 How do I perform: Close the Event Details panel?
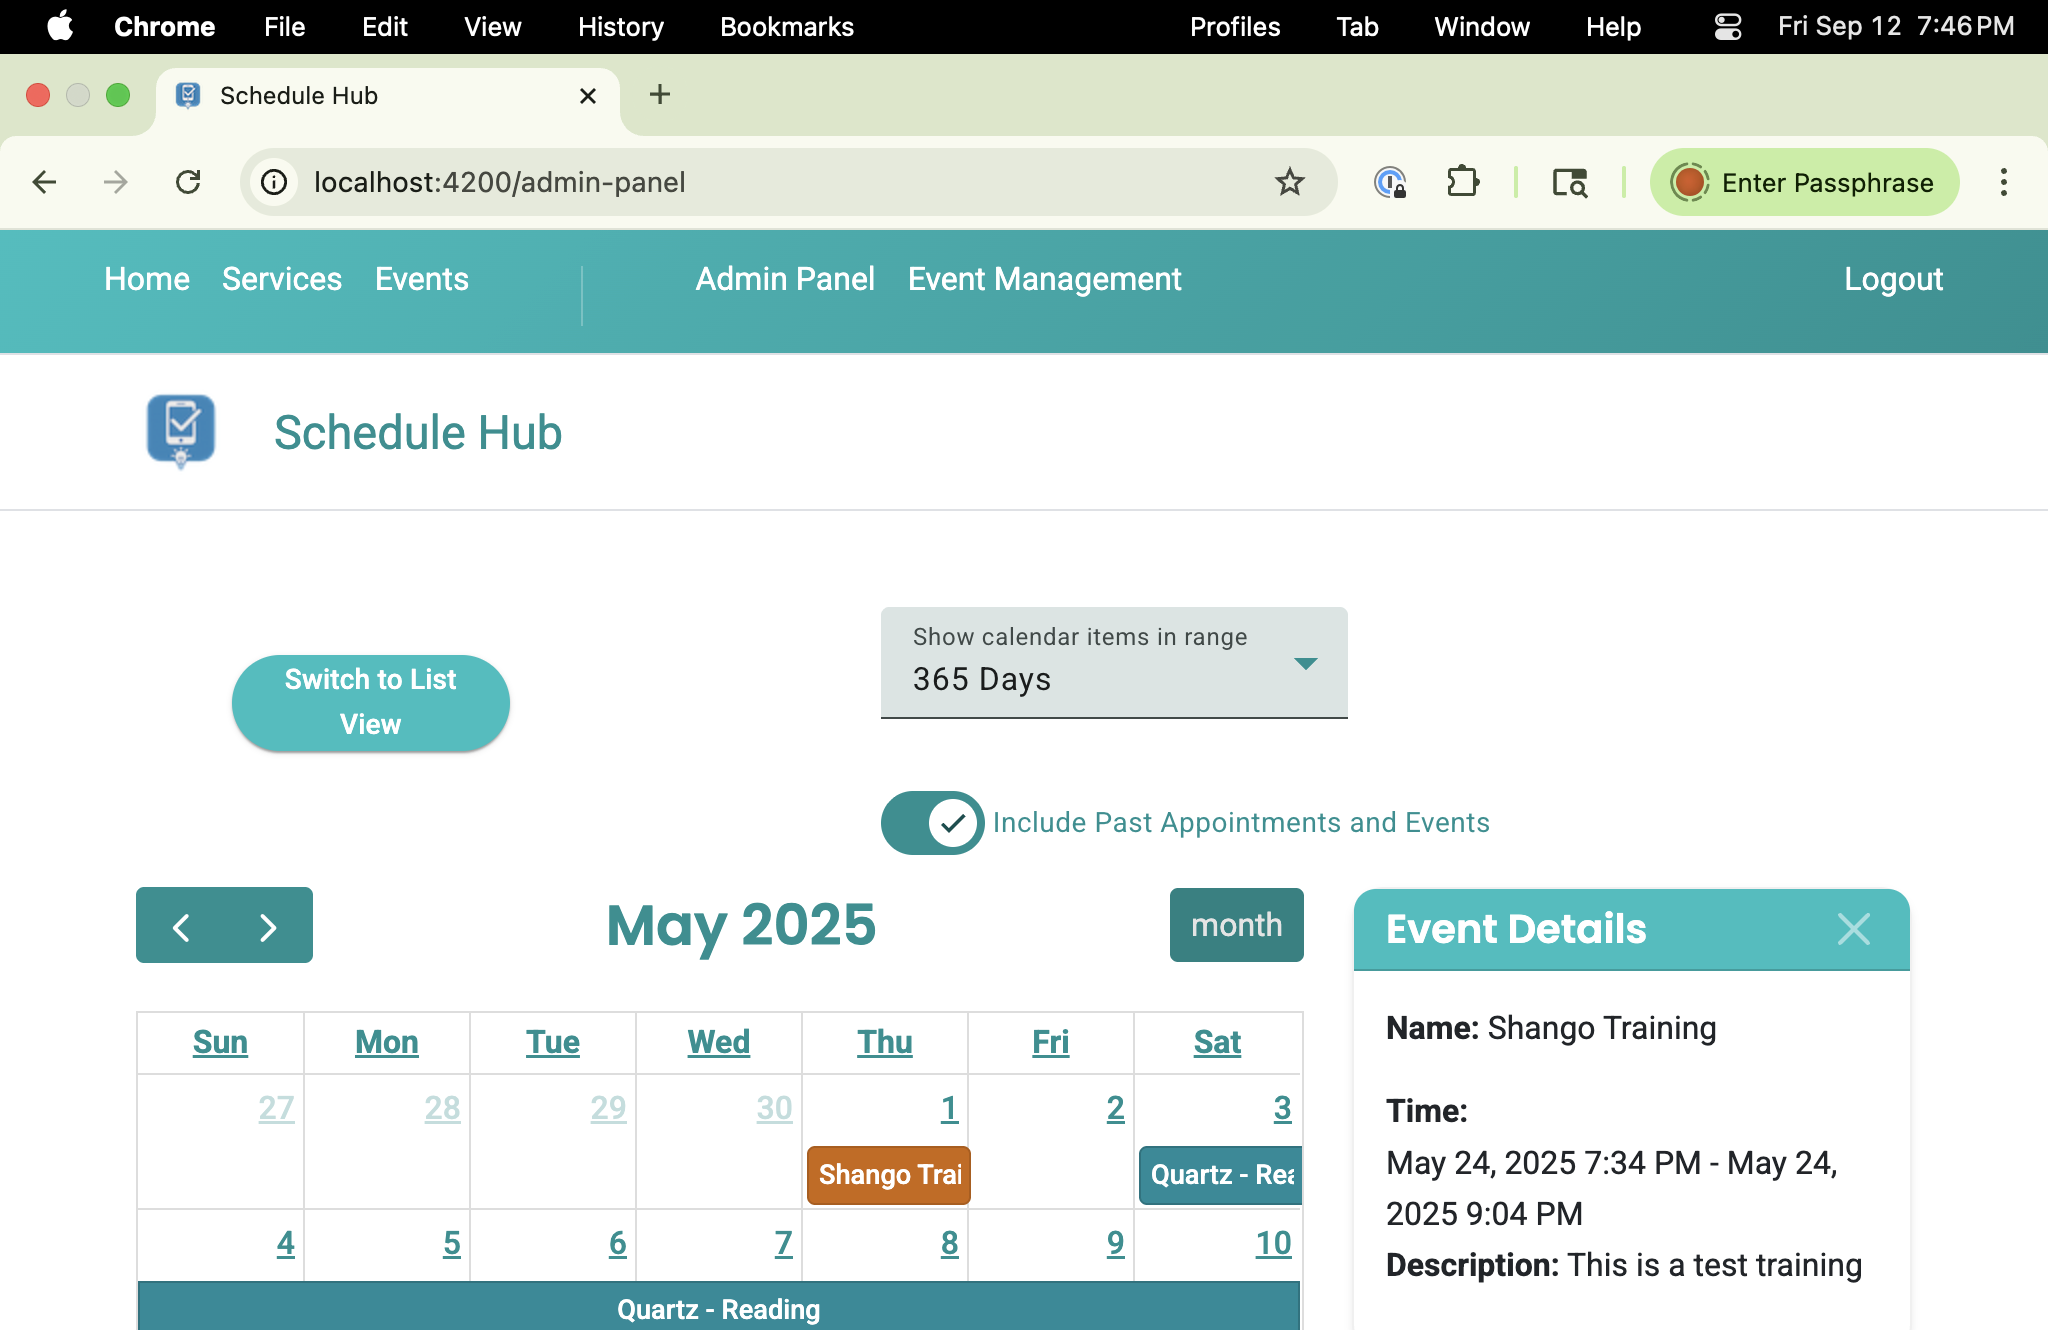point(1854,929)
